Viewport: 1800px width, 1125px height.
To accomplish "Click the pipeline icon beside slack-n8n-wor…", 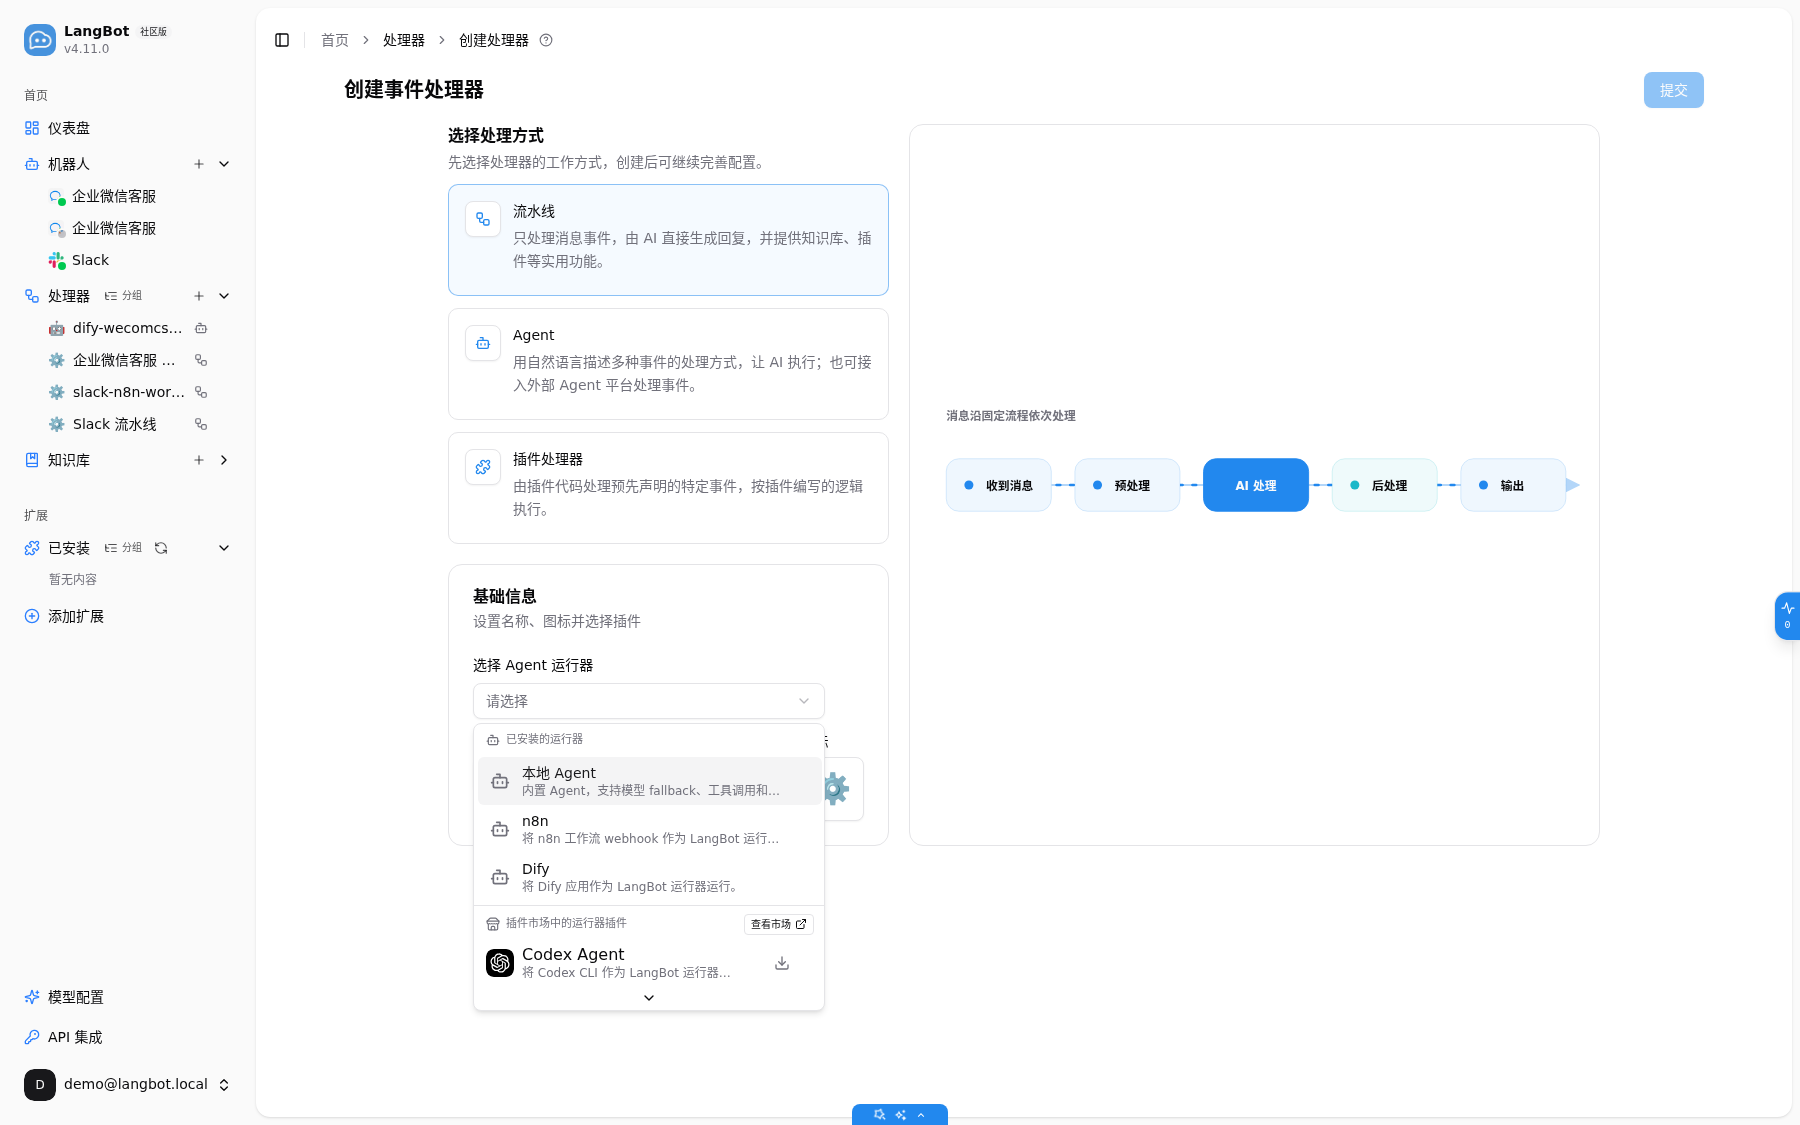I will click(x=201, y=392).
